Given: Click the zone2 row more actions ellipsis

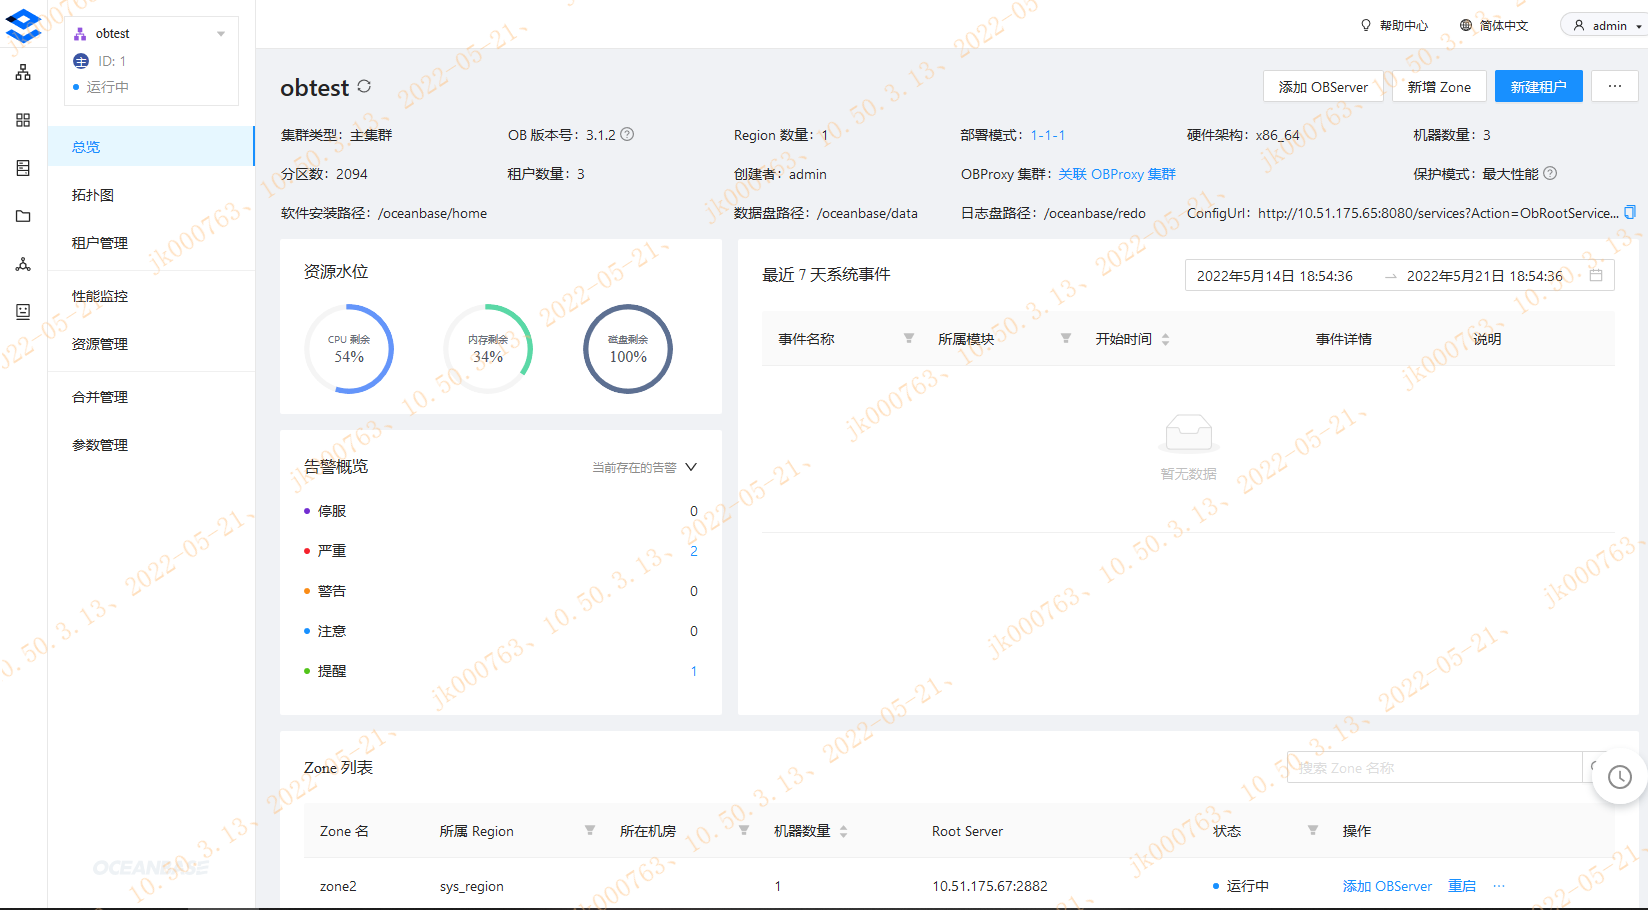Looking at the screenshot, I should coord(1499,886).
